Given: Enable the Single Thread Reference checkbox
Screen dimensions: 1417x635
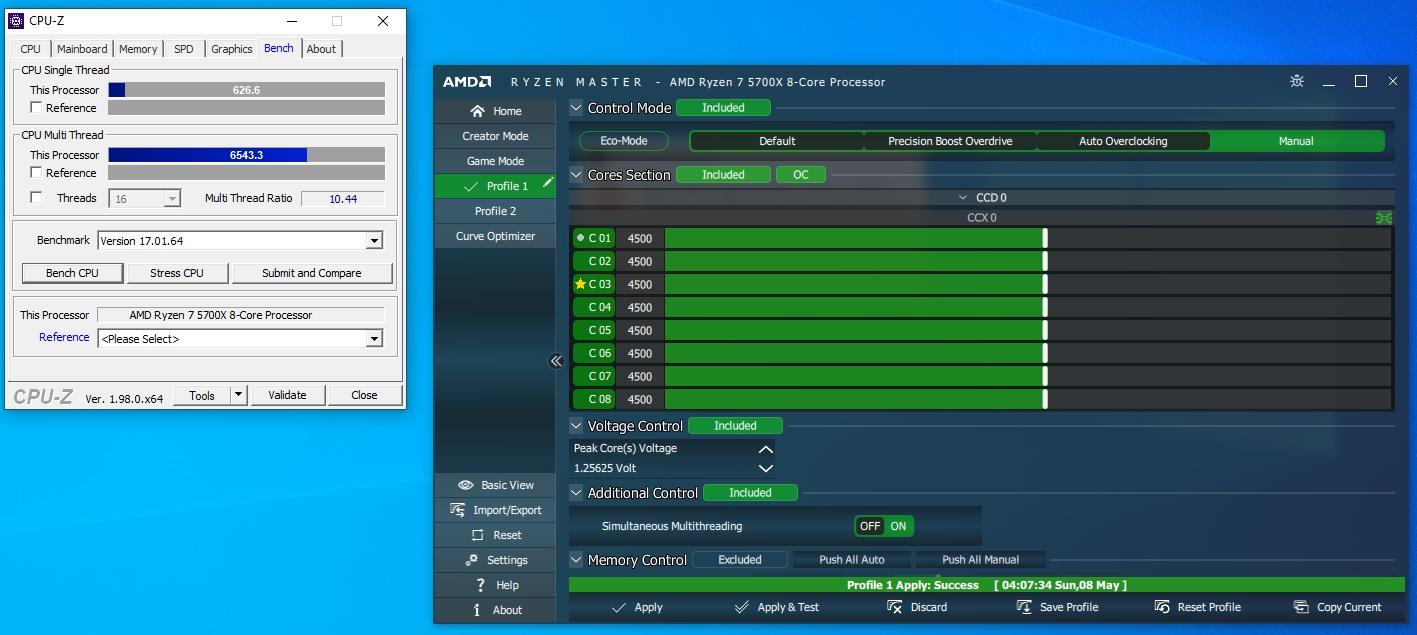Looking at the screenshot, I should [x=37, y=108].
